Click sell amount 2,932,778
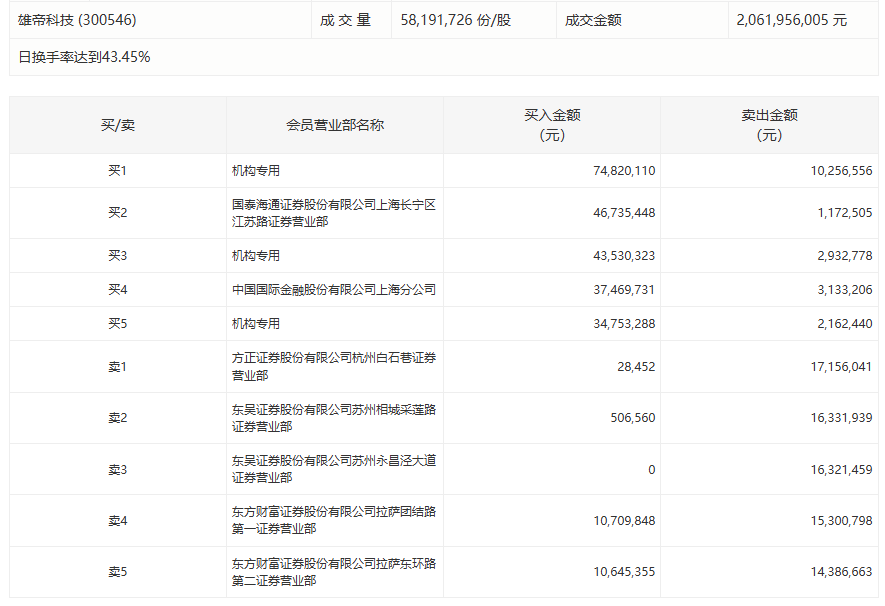885x606 pixels. (844, 256)
